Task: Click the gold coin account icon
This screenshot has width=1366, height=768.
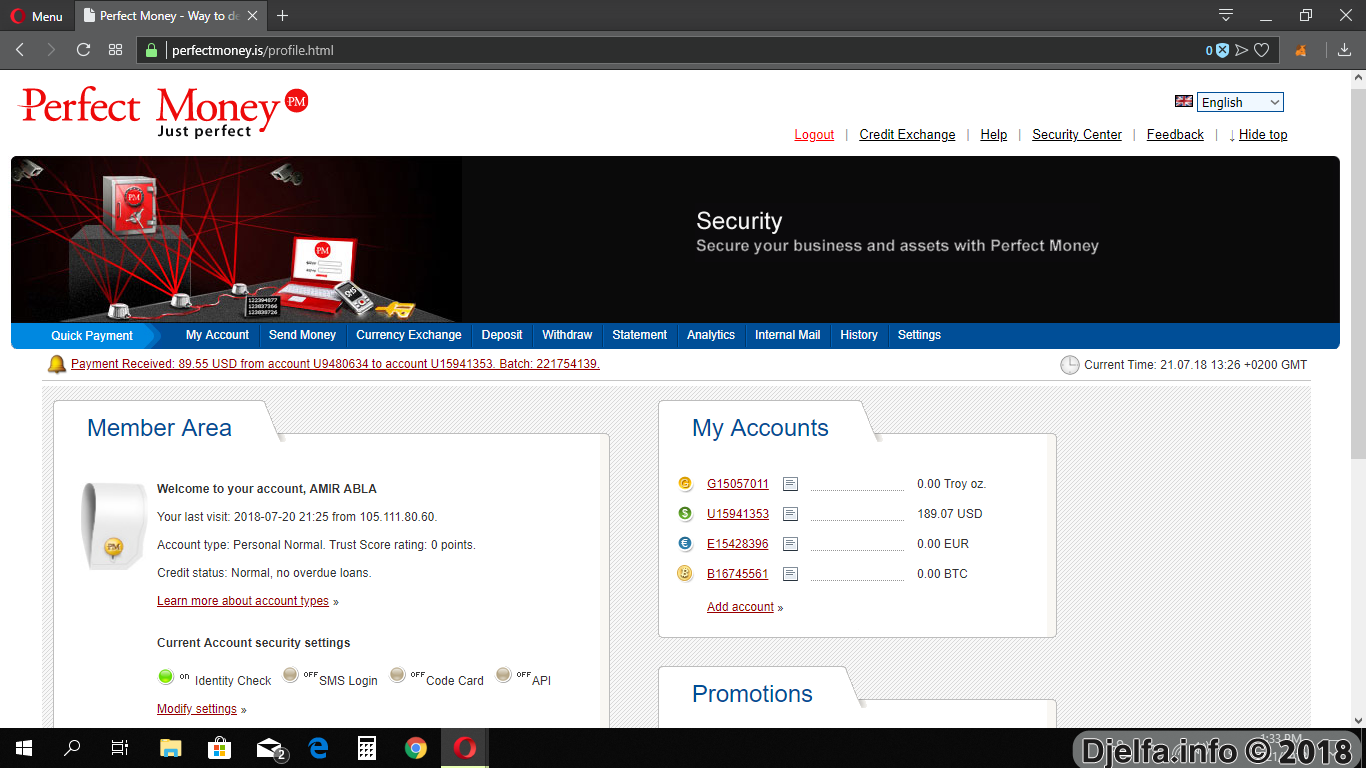Action: [685, 484]
